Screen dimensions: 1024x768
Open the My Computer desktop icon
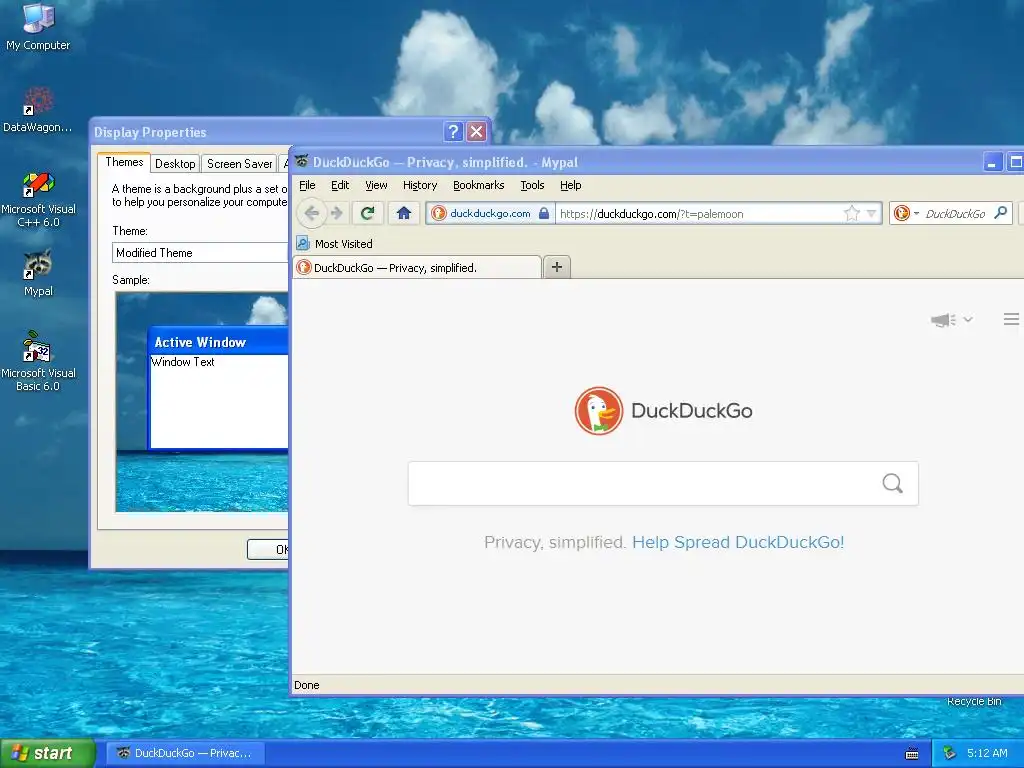tap(38, 26)
